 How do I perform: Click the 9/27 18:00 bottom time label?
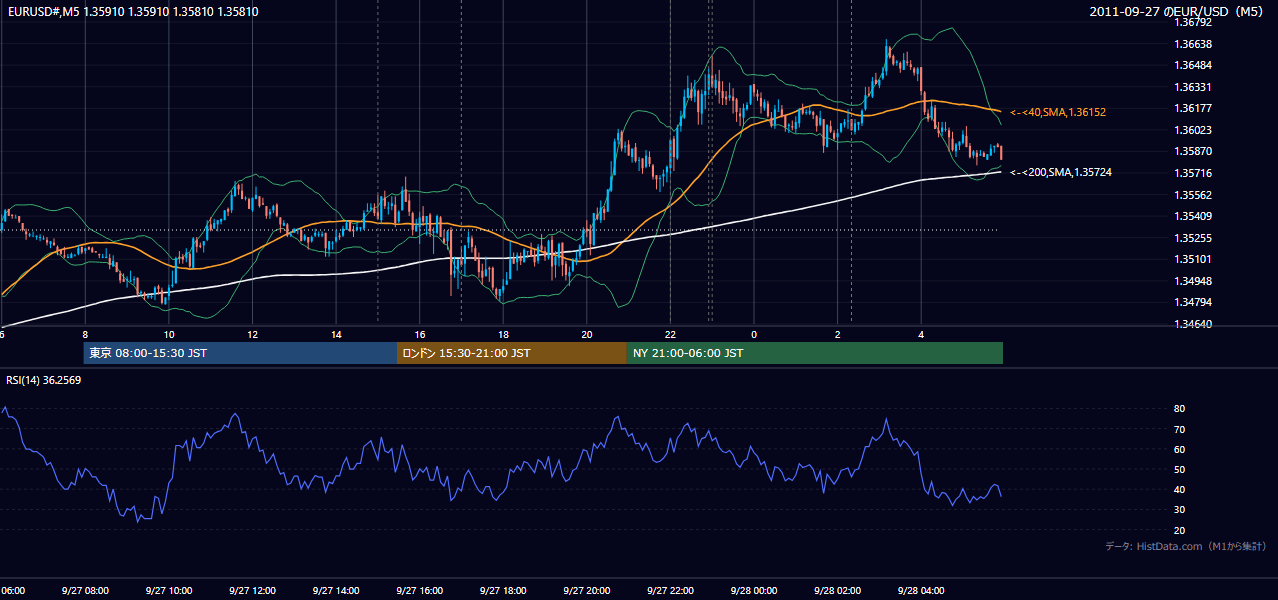[x=503, y=591]
